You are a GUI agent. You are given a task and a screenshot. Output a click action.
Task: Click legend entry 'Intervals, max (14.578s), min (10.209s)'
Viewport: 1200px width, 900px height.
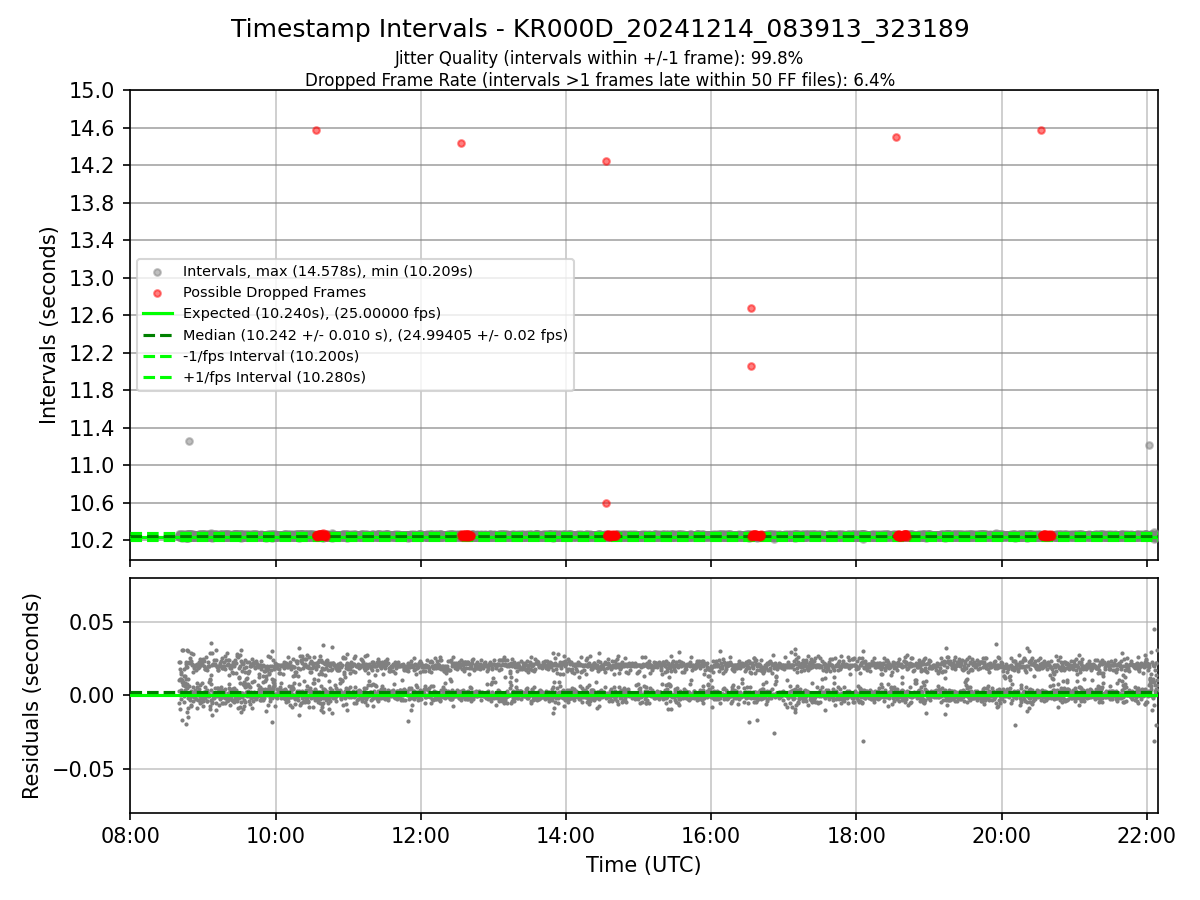pyautogui.click(x=327, y=271)
